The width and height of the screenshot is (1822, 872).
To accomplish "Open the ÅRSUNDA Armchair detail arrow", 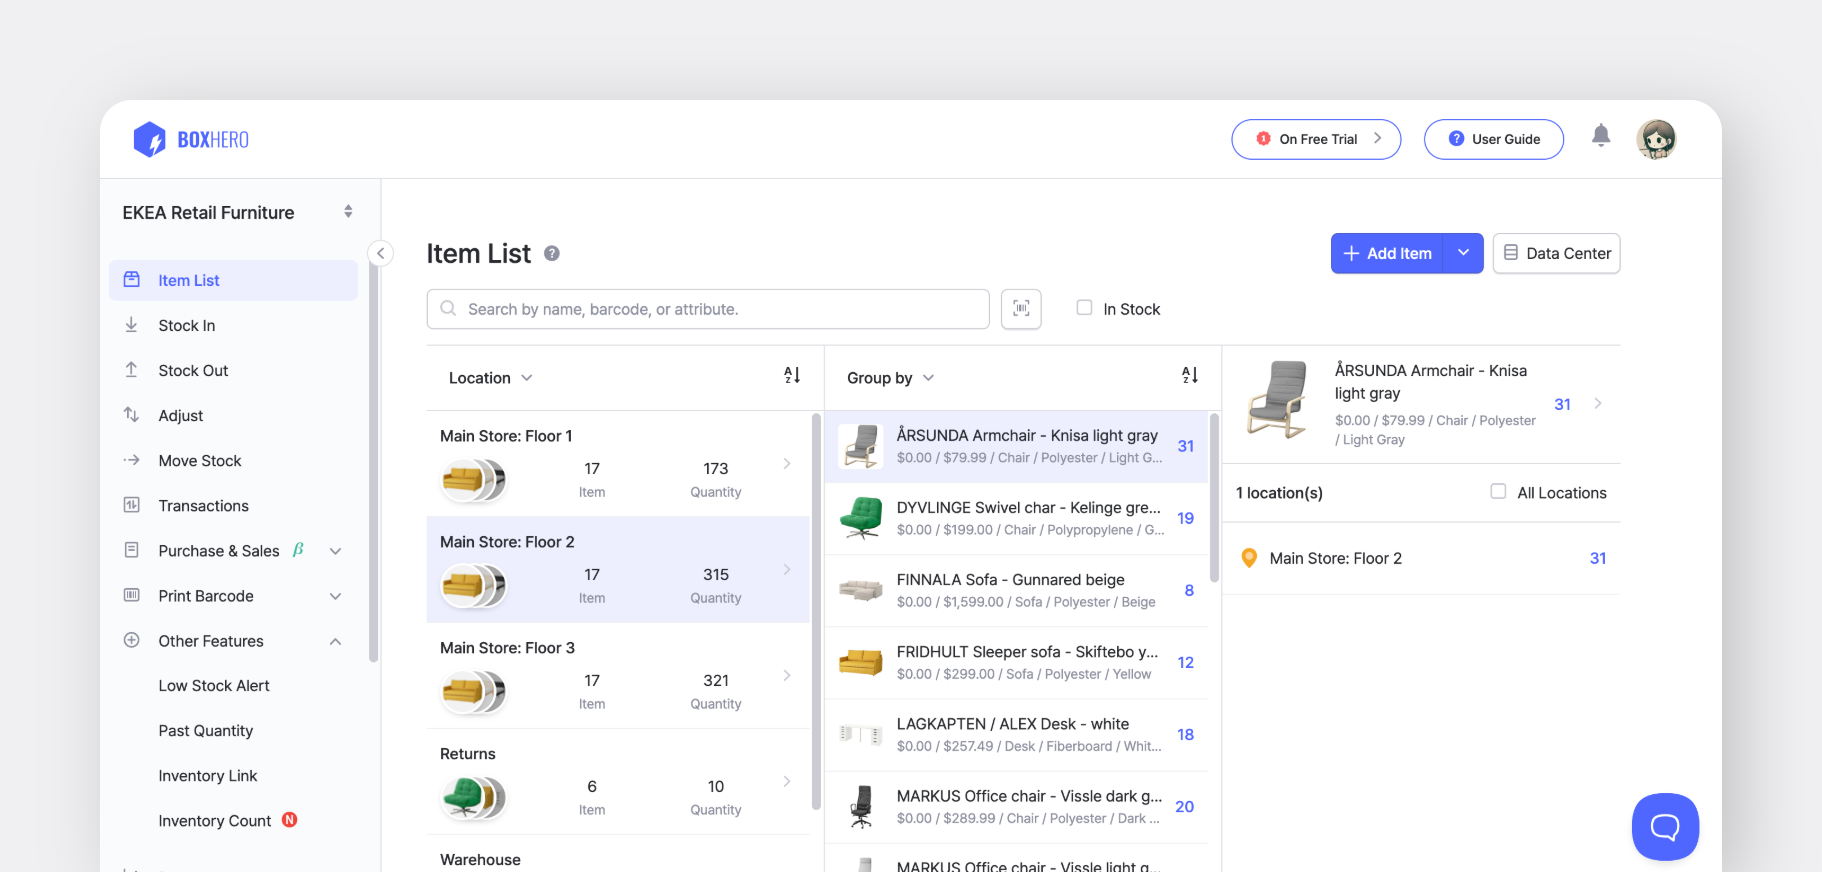I will click(1598, 404).
